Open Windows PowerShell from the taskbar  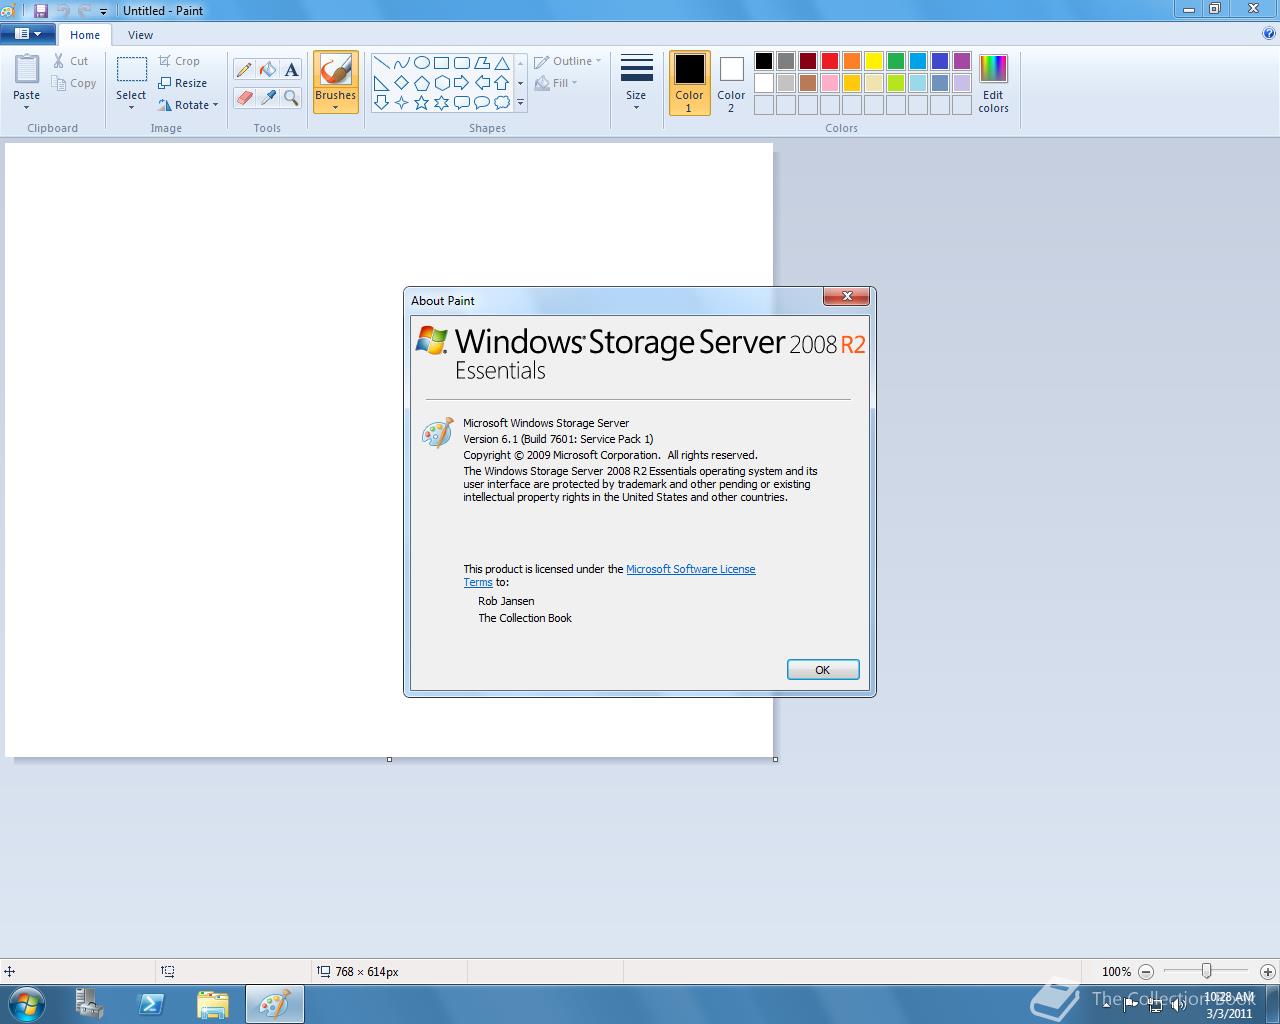(151, 1004)
